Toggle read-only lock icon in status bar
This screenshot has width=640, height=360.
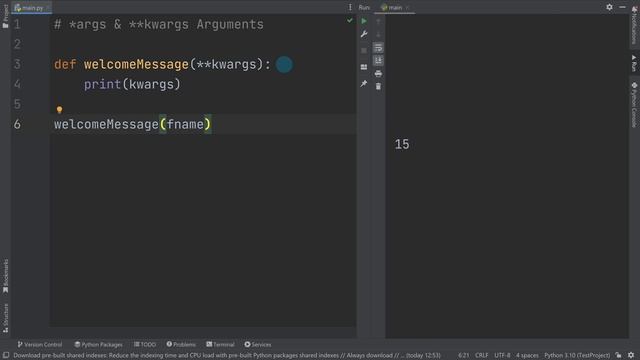619,356
